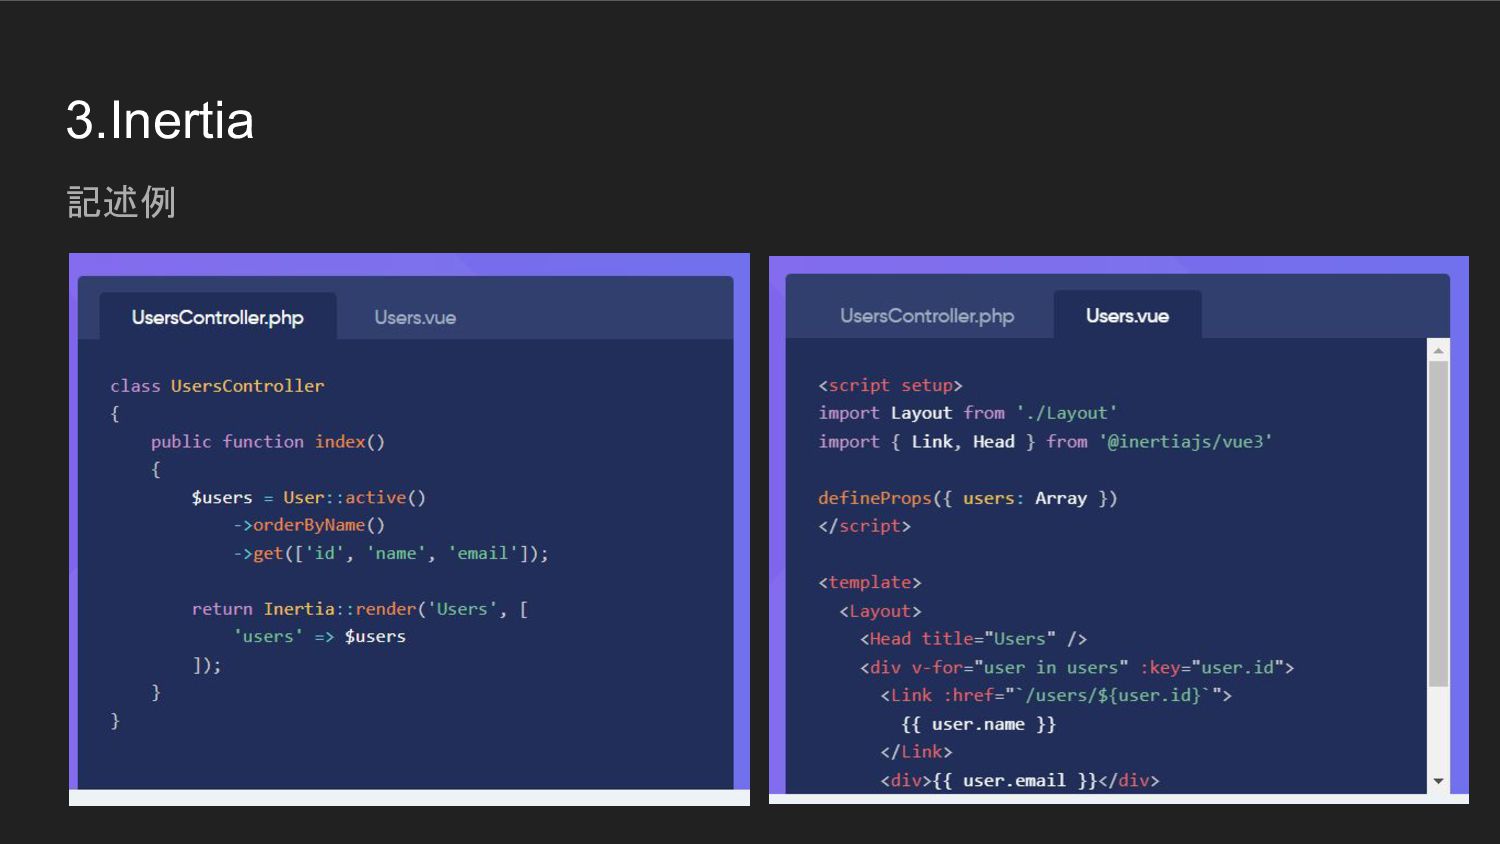Click '<div>{{ user.email }}</div>' line
The width and height of the screenshot is (1500, 844).
coord(1020,780)
